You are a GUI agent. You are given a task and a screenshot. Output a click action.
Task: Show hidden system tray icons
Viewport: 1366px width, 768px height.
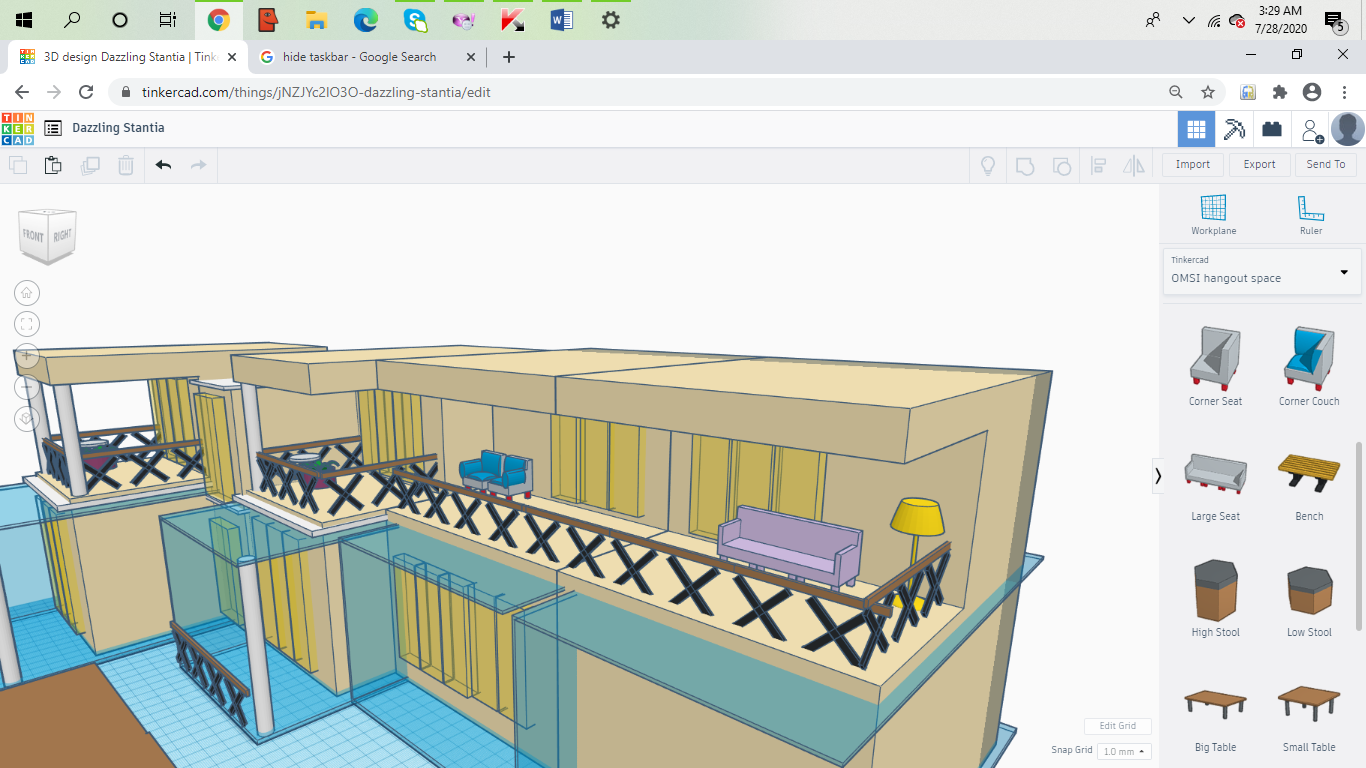1188,20
